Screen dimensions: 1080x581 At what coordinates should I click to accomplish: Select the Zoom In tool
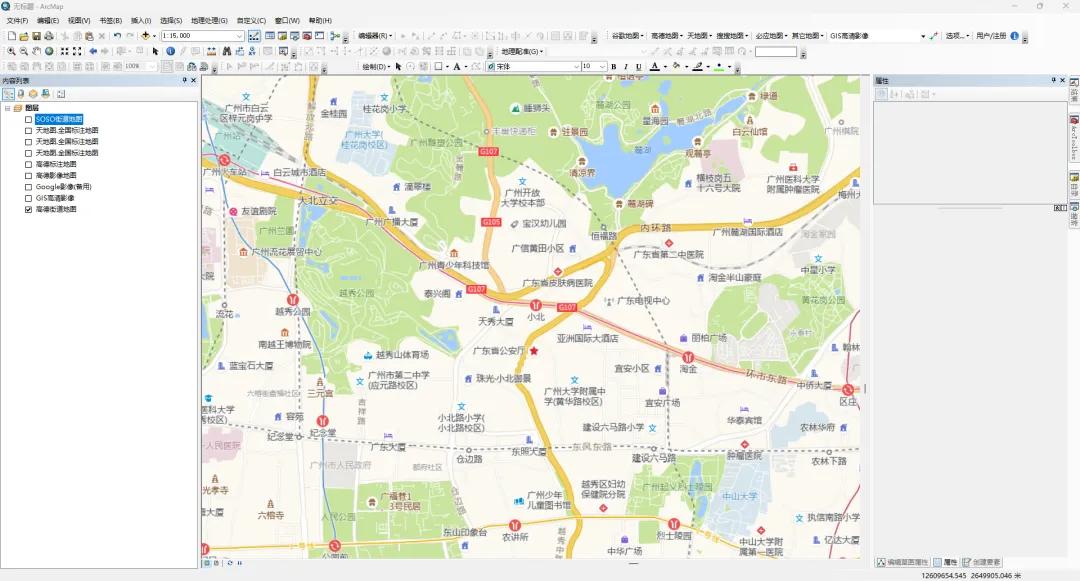tap(12, 51)
